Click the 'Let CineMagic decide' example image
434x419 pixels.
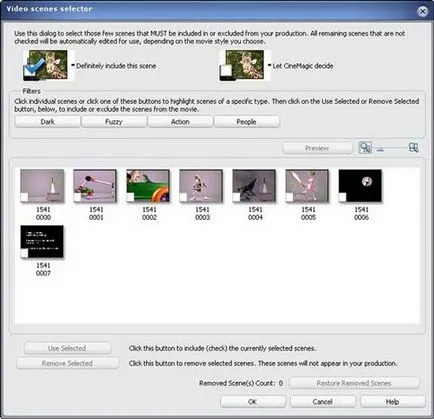click(245, 65)
